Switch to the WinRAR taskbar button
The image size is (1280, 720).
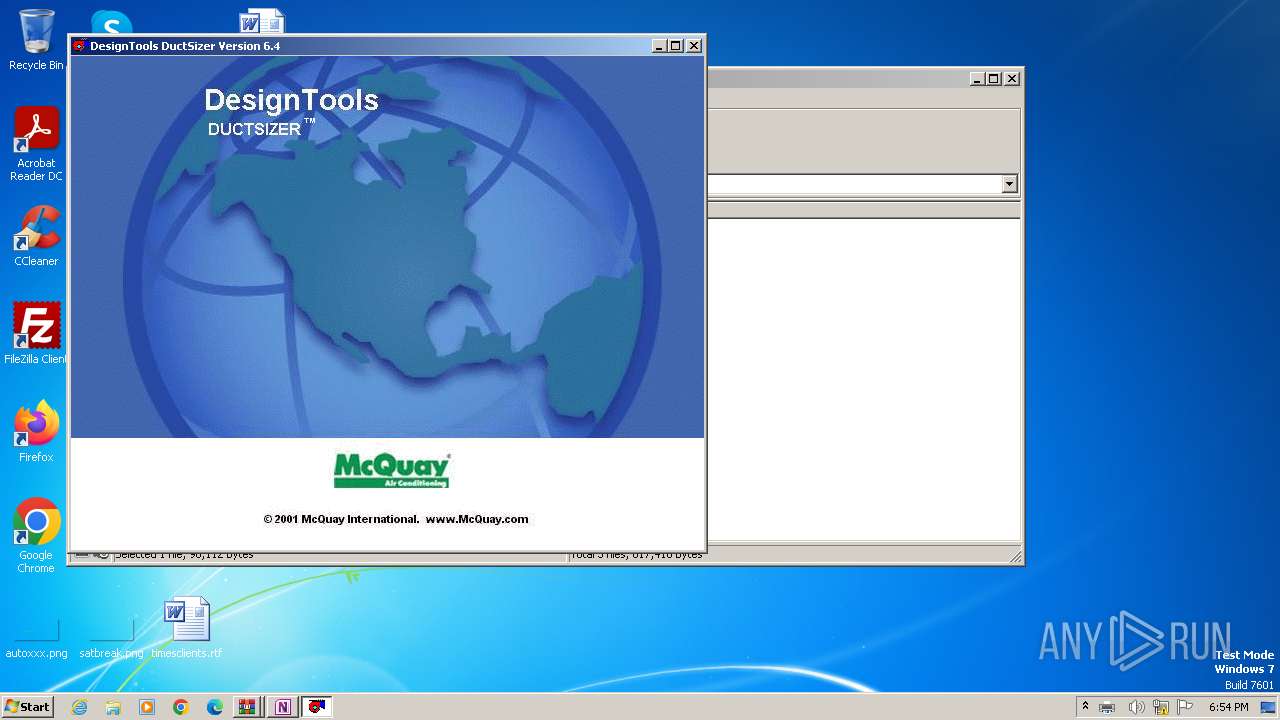[x=247, y=707]
